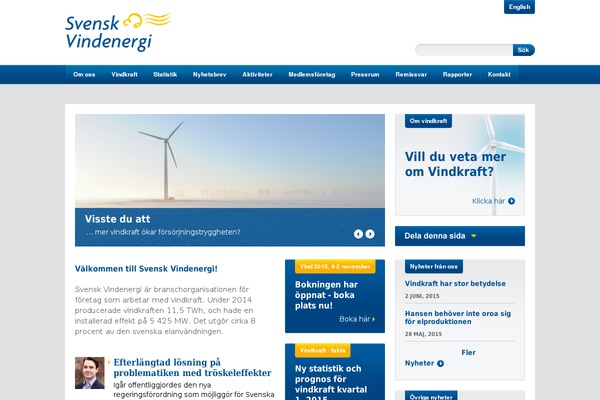Open Vindkraft har stor betydelse news item
Screen dimensions: 600x400
click(x=455, y=284)
